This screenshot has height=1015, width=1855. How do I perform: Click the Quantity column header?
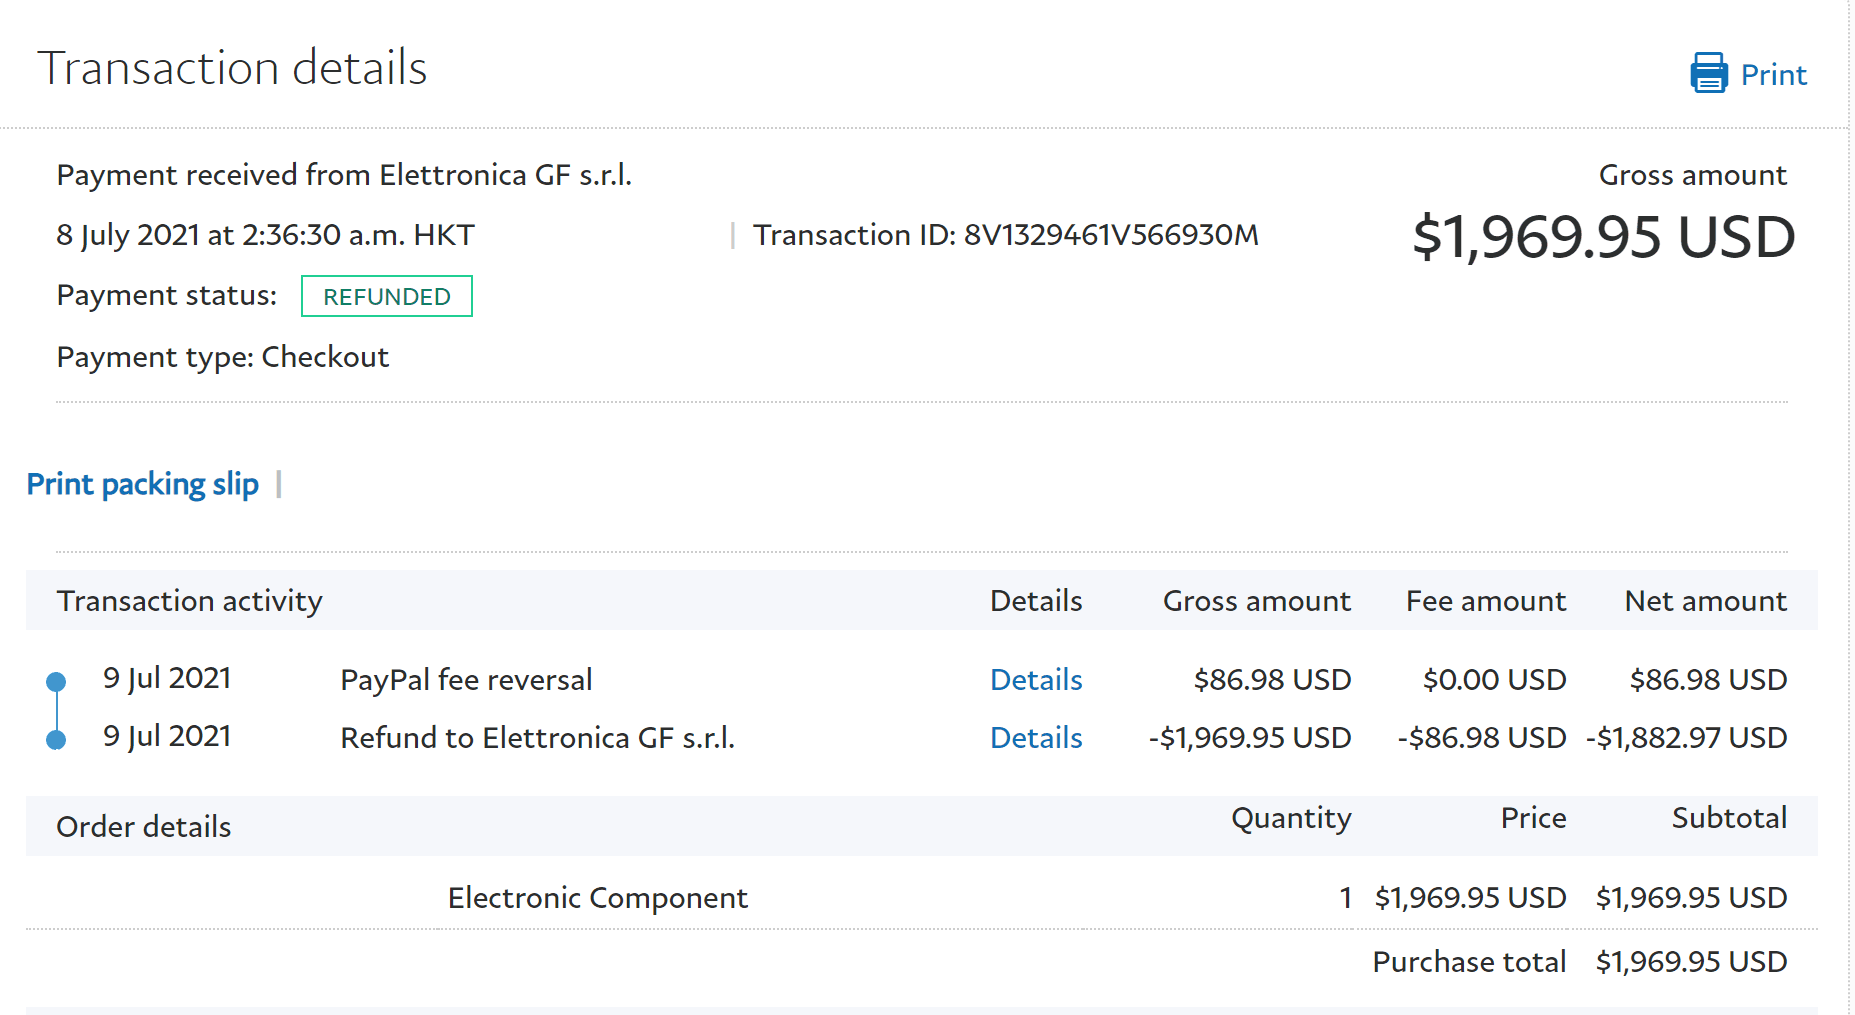(x=1290, y=818)
